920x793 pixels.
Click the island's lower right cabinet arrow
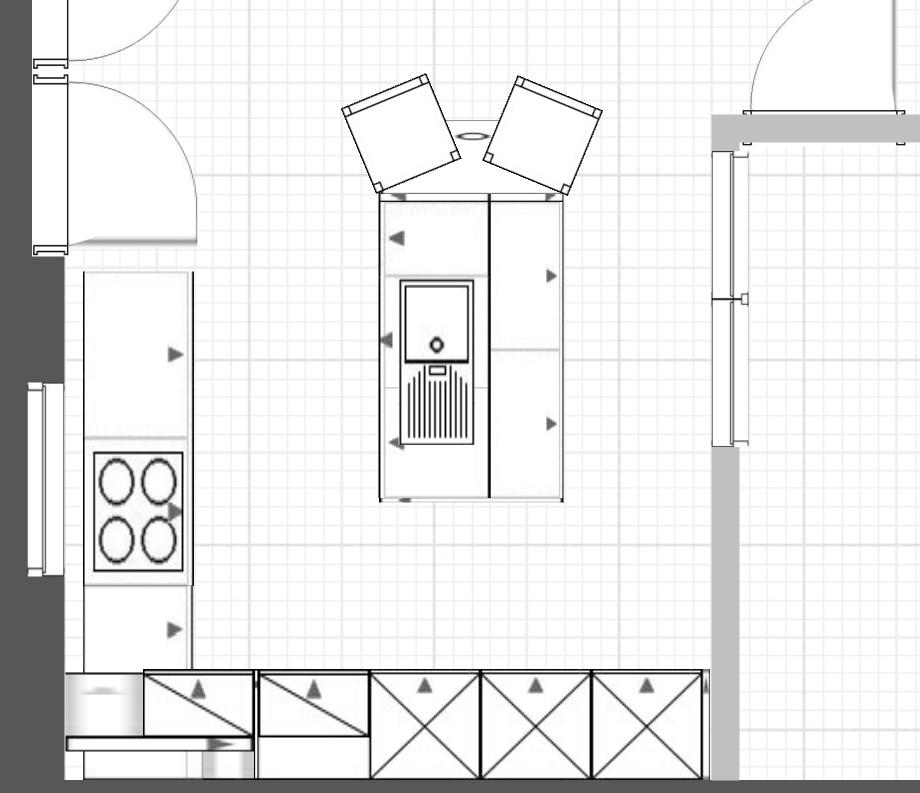point(551,424)
